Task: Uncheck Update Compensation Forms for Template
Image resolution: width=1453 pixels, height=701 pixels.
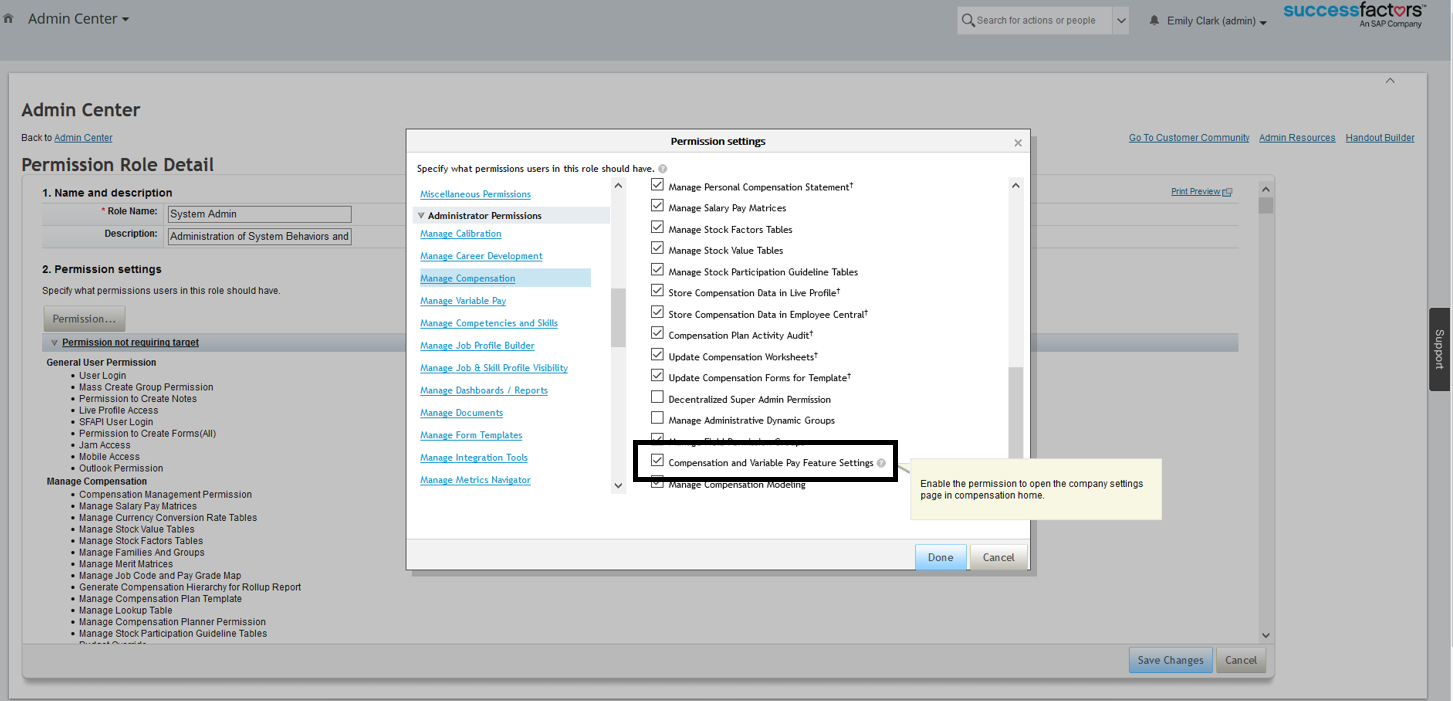Action: pos(657,376)
